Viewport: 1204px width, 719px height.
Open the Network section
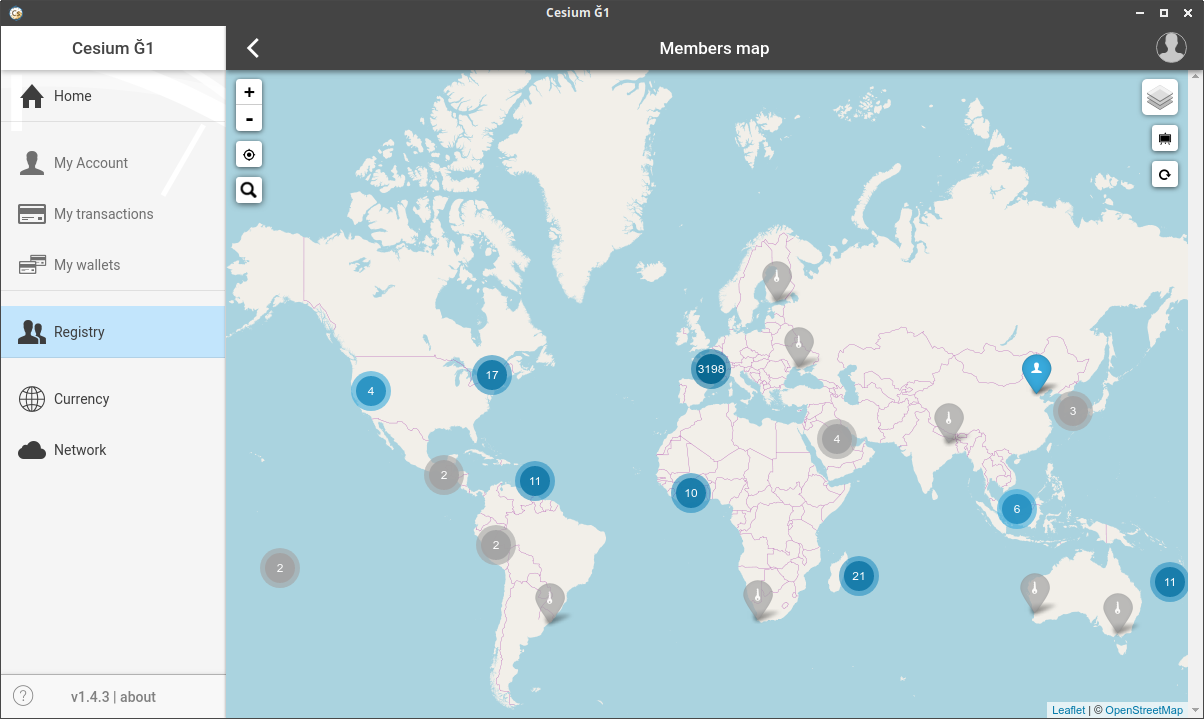[112, 450]
